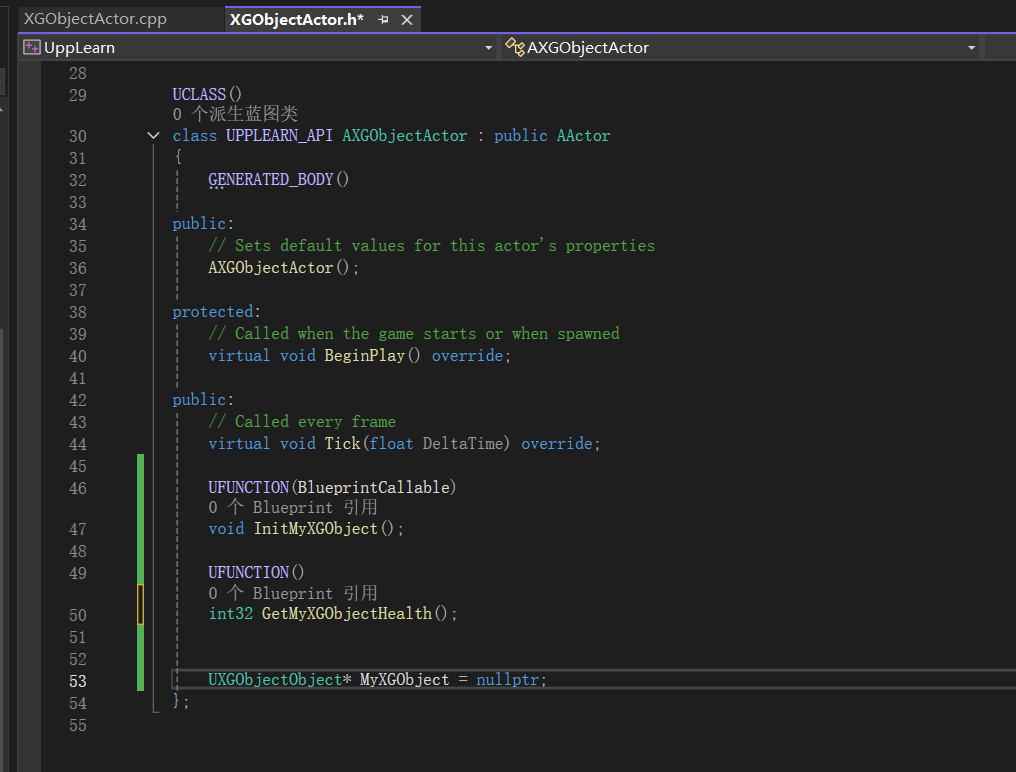Click the AXGObjectActor class icon
1016x772 pixels.
click(514, 47)
